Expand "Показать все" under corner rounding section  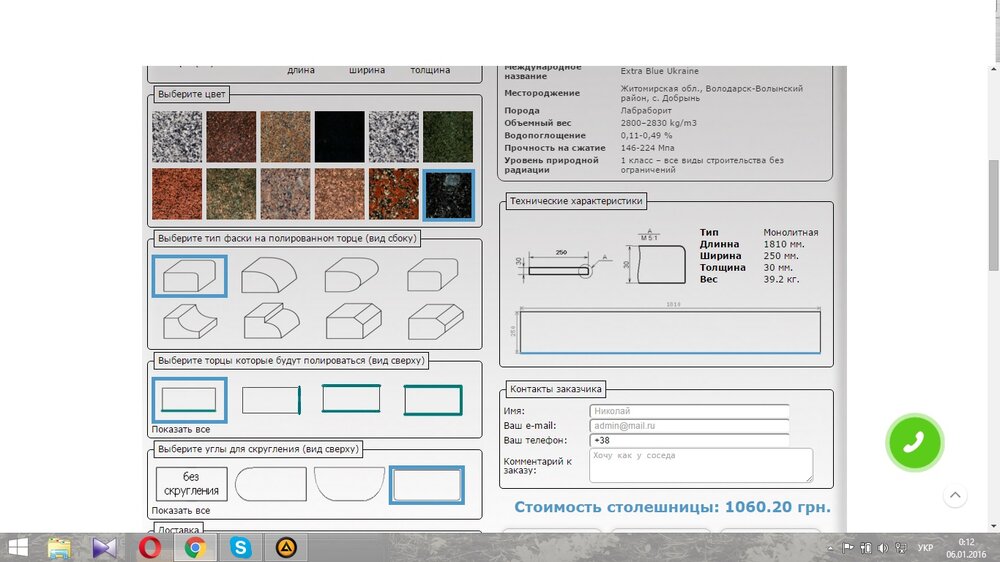(181, 510)
